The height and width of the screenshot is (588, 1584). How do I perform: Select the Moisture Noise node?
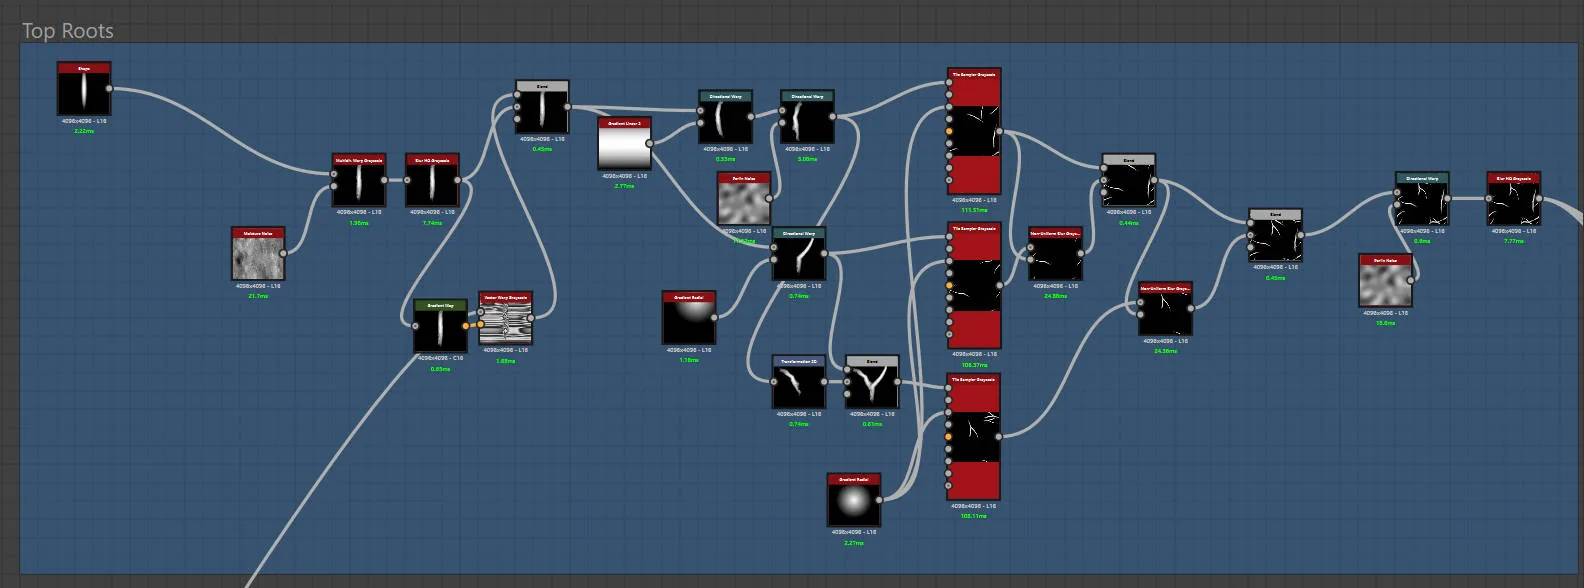[x=258, y=253]
